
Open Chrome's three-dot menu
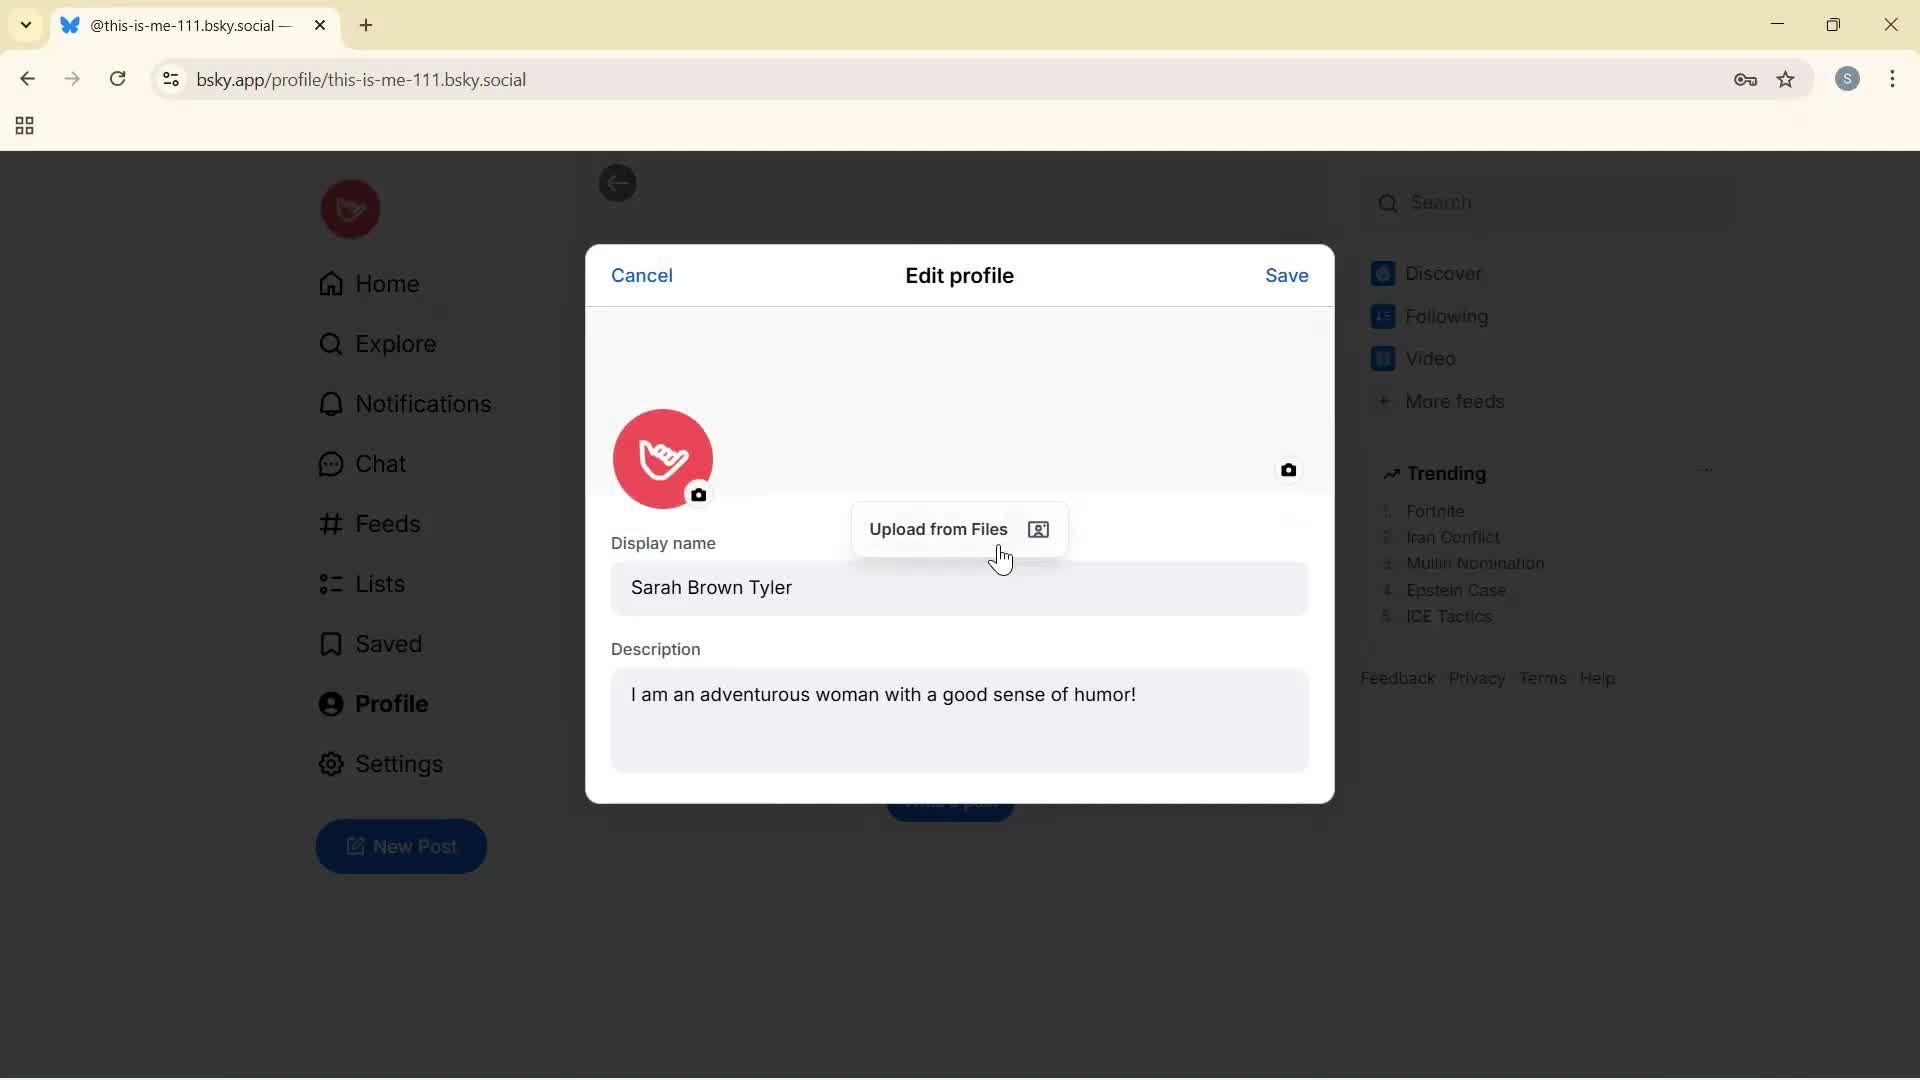[x=1895, y=79]
